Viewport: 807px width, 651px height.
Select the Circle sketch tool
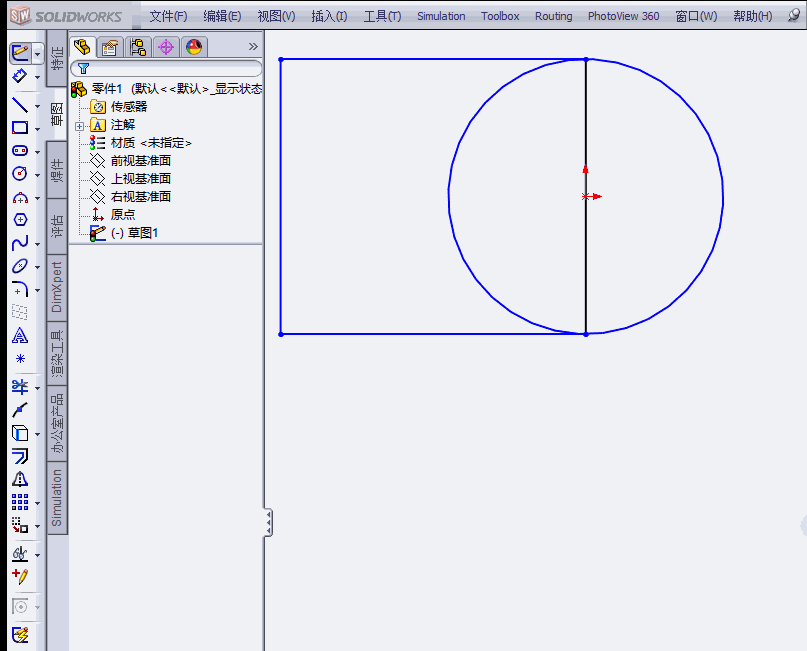pyautogui.click(x=20, y=173)
